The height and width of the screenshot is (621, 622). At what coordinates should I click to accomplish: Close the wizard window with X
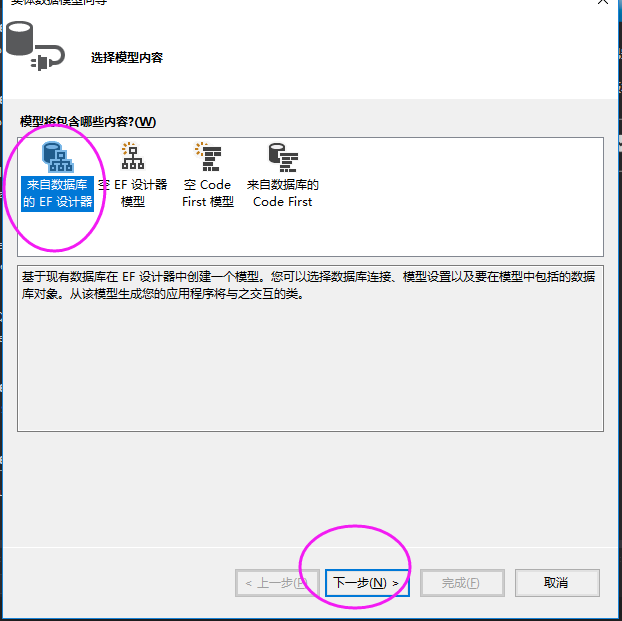pos(603,1)
